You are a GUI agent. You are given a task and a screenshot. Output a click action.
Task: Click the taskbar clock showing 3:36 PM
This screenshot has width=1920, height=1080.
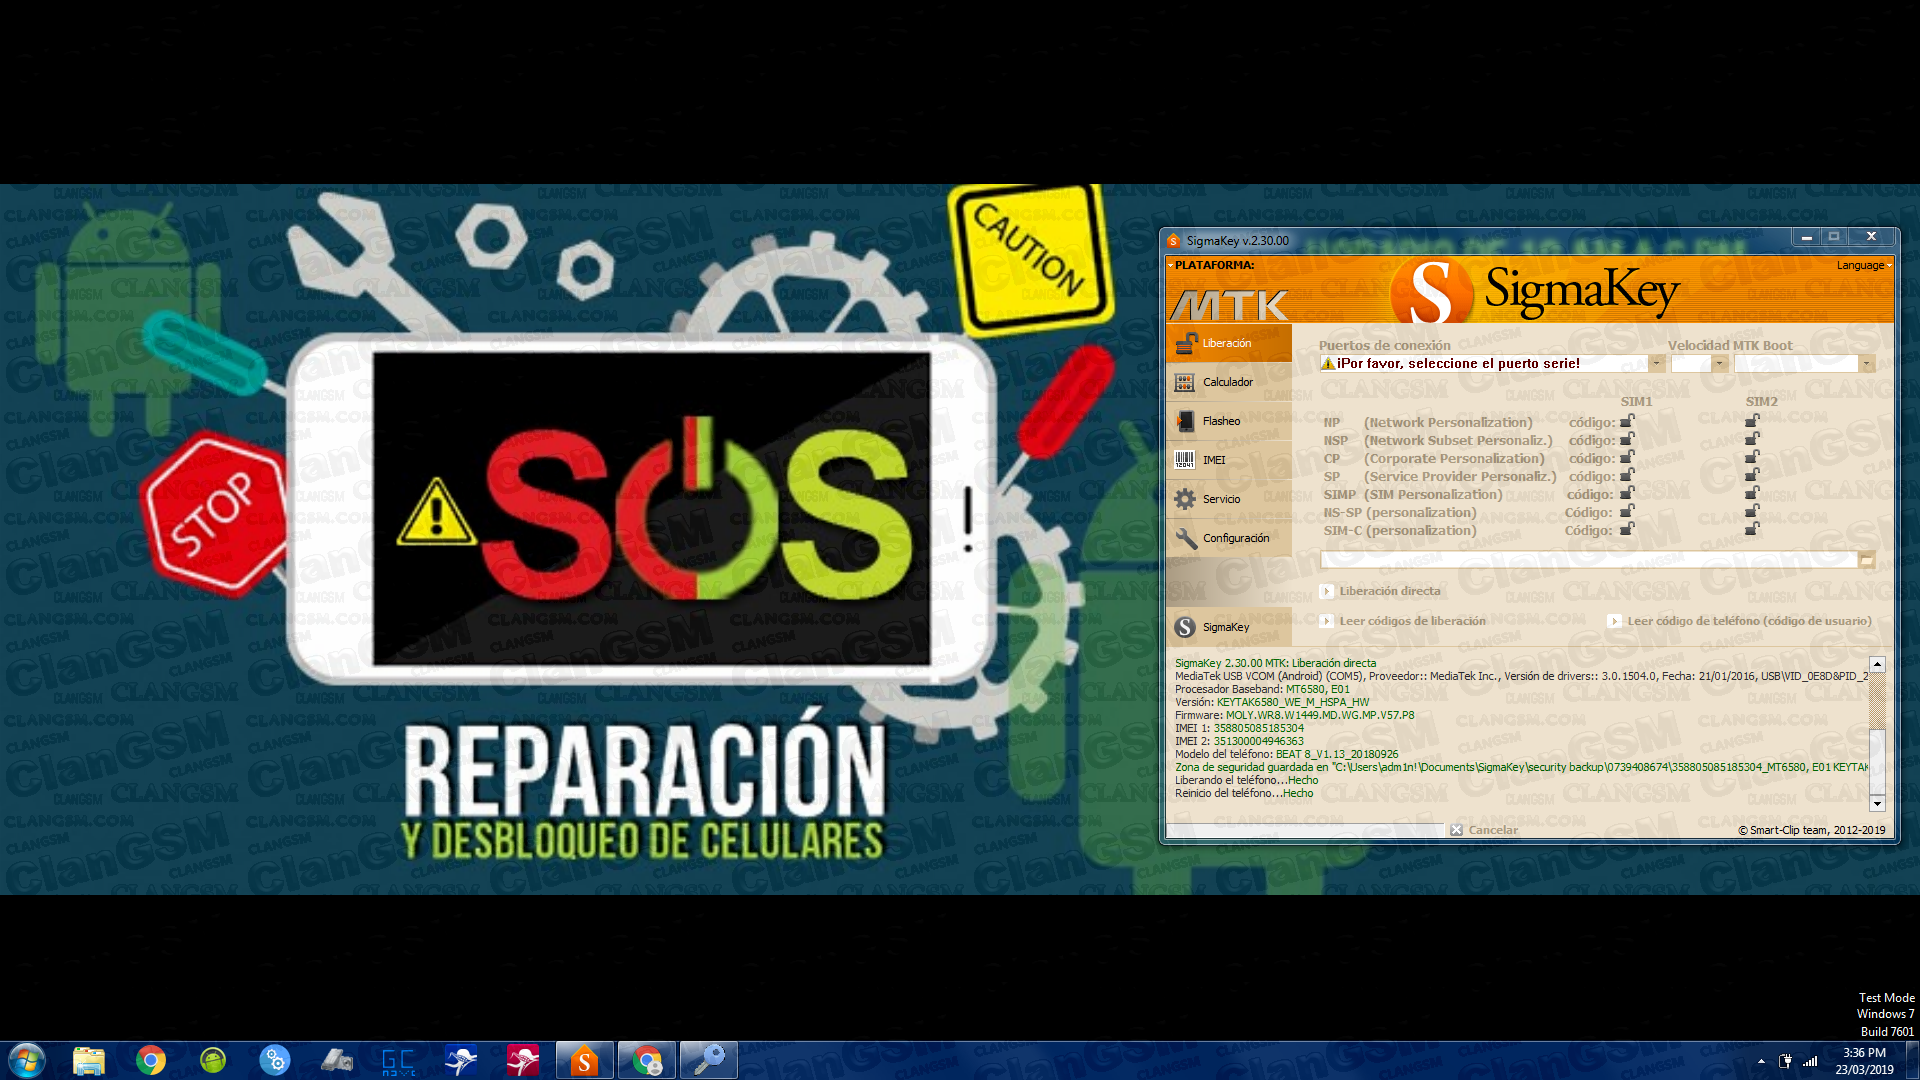point(1864,1061)
